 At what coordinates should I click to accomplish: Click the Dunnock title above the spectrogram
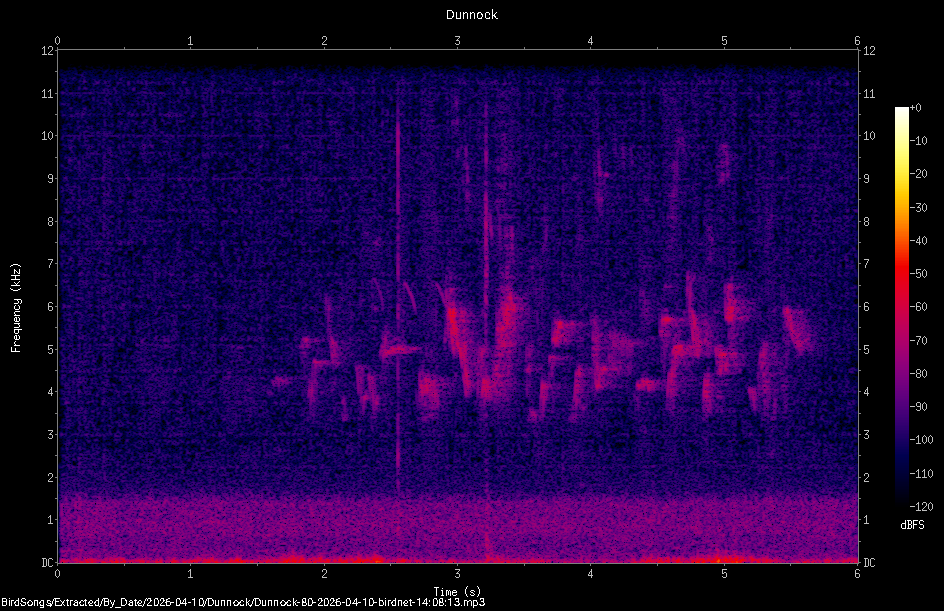[x=471, y=15]
